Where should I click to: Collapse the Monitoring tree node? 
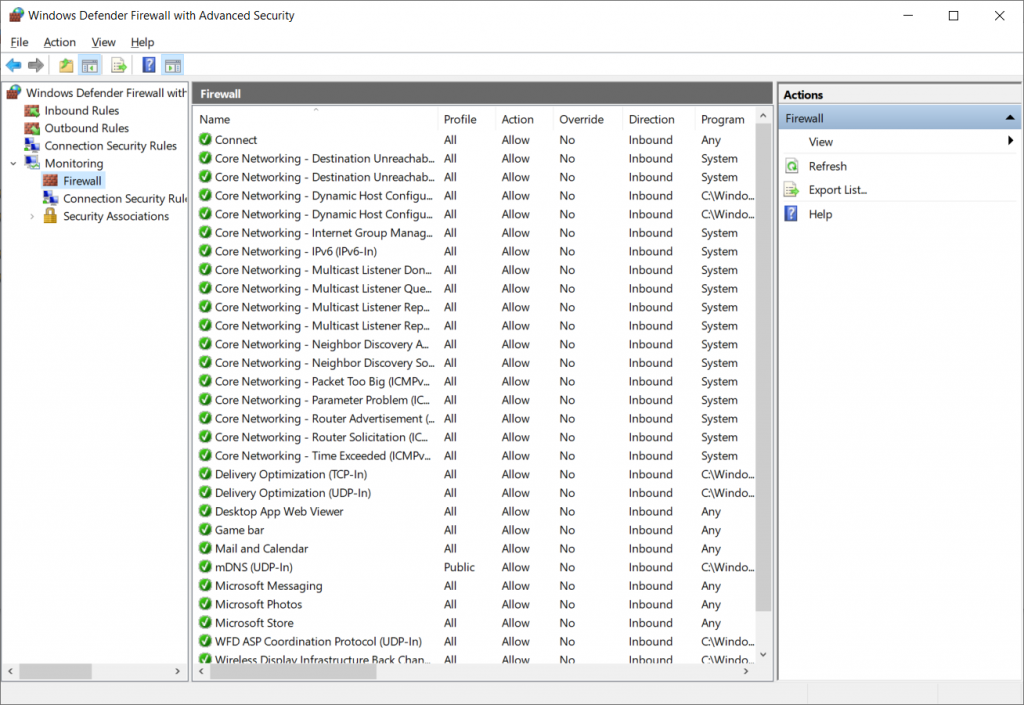13,163
